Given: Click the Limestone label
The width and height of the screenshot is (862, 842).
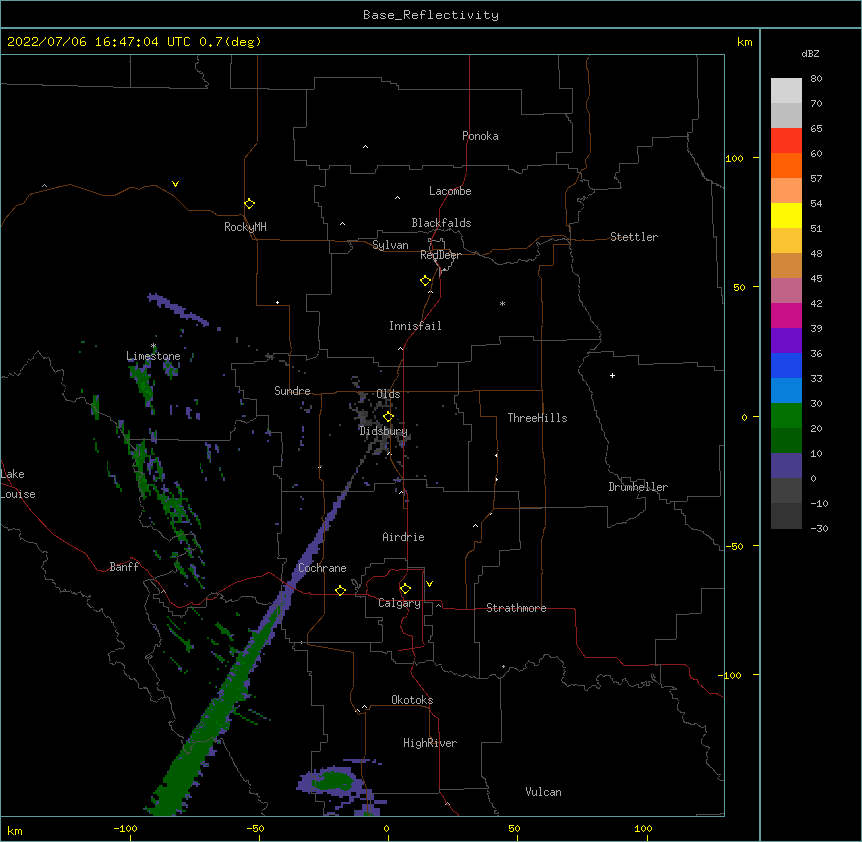Looking at the screenshot, I should coord(153,356).
